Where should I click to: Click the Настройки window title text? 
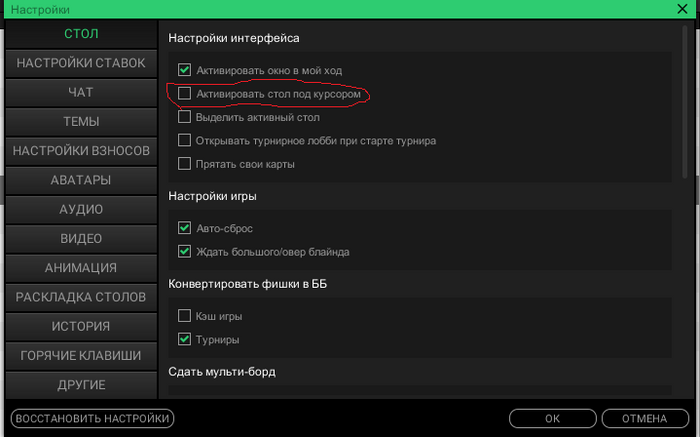coord(40,9)
